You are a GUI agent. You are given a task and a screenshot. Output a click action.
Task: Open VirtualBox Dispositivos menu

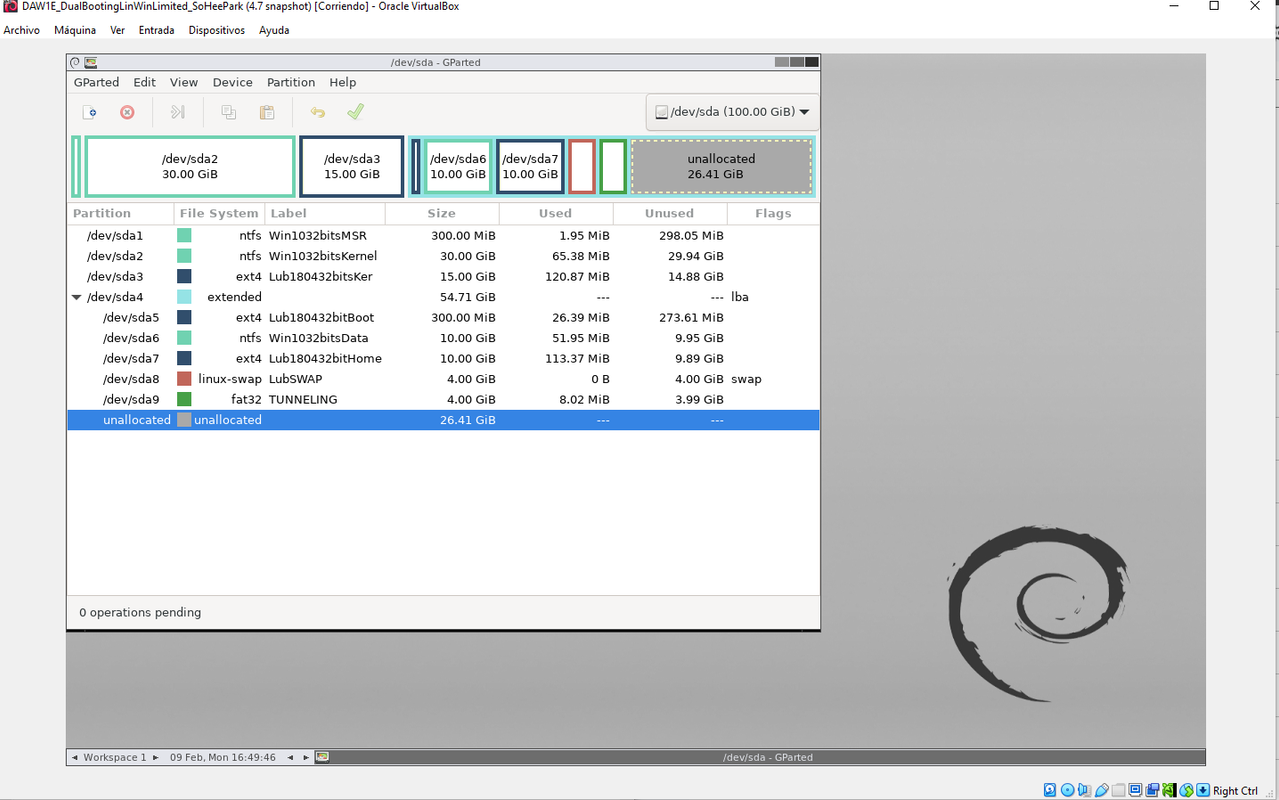[217, 30]
